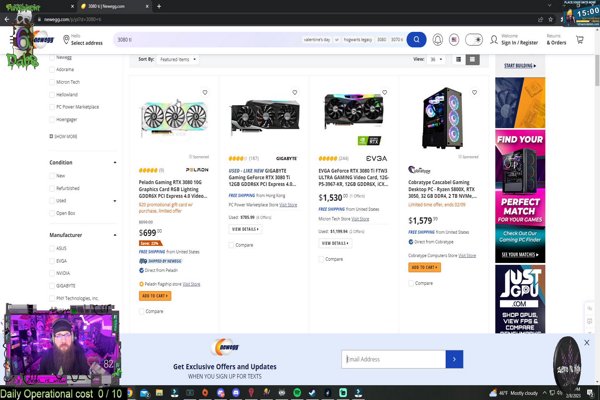Check the NVIDIA manufacturer filter
The image size is (600, 400).
click(52, 273)
